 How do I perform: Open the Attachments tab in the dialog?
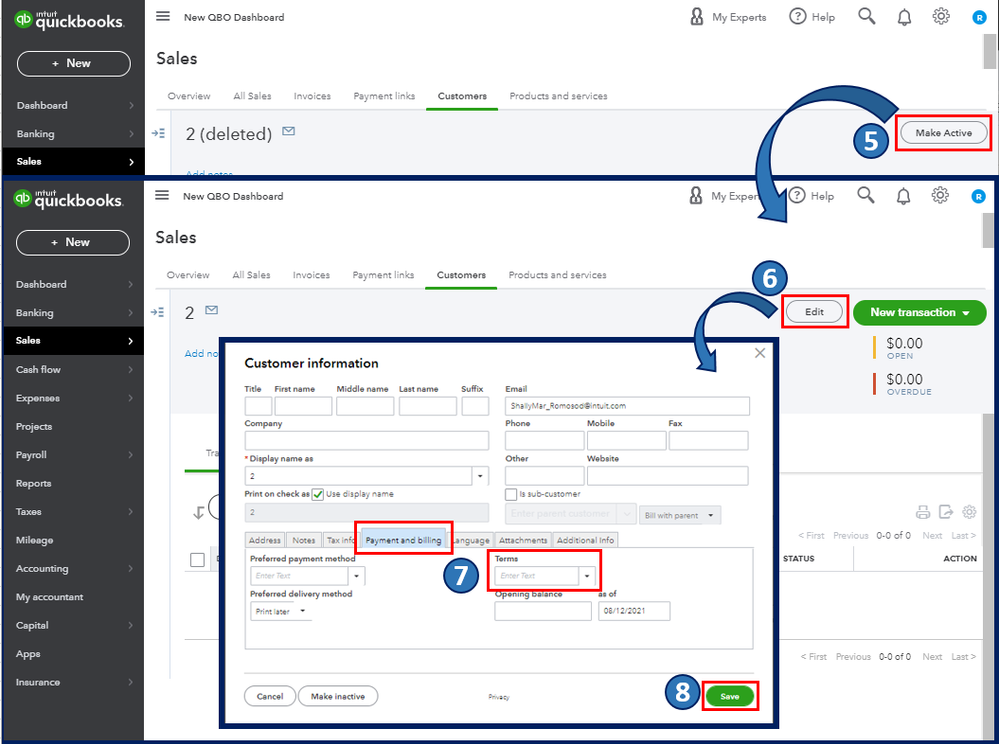pos(522,540)
